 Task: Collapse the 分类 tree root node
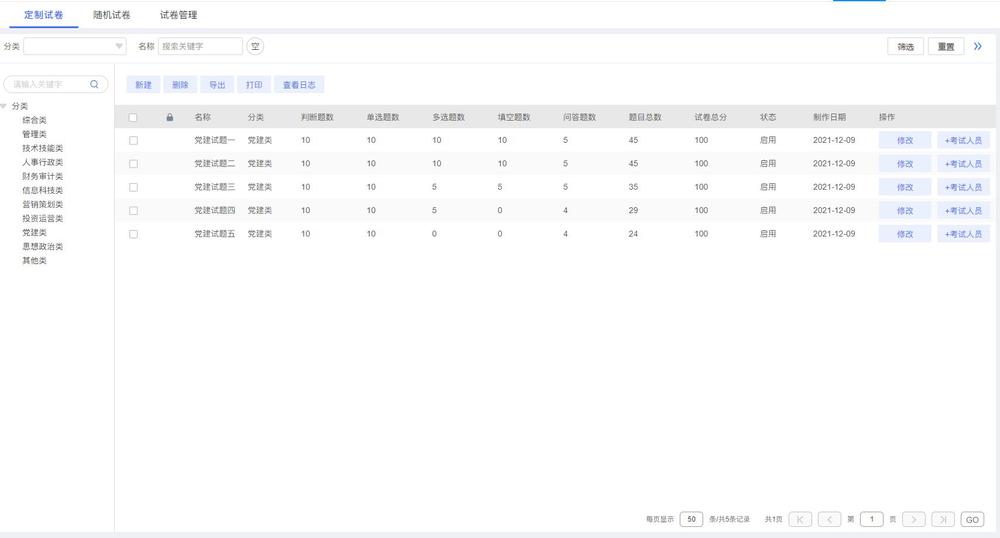pos(4,106)
